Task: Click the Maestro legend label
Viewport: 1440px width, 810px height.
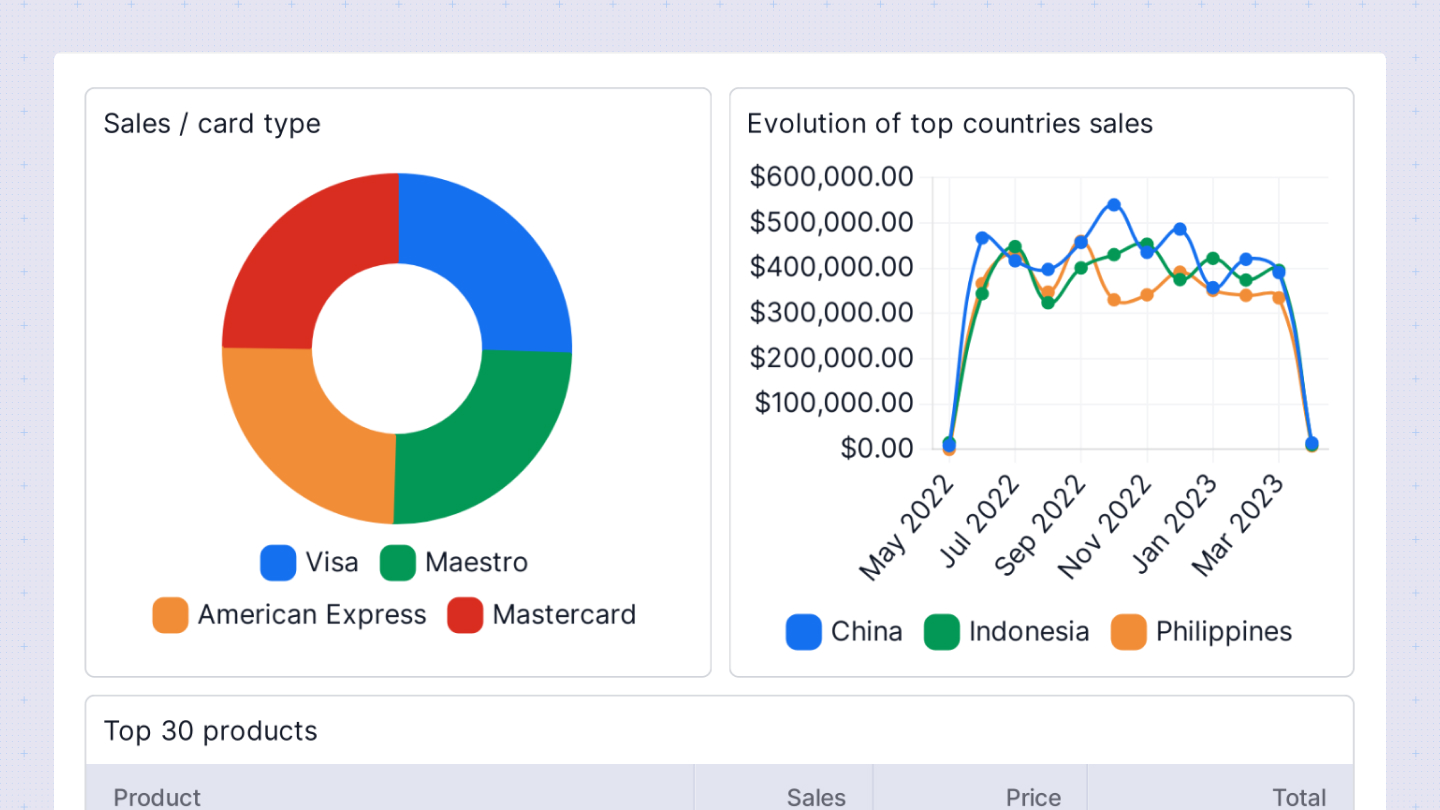Action: tap(476, 563)
